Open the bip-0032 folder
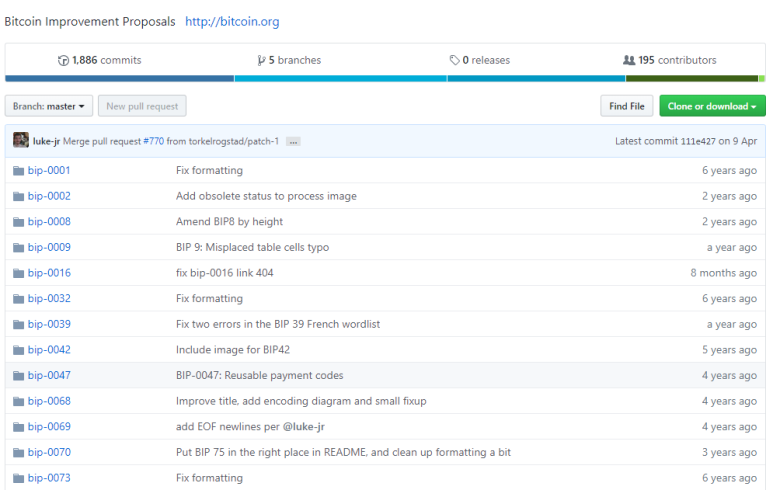The image size is (773, 490). [x=49, y=299]
